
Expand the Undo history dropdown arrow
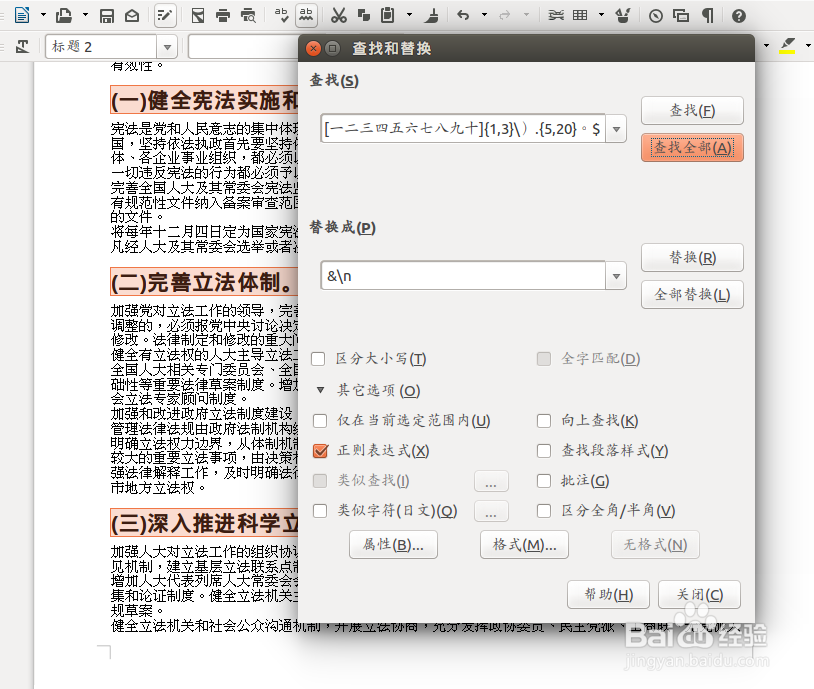484,16
